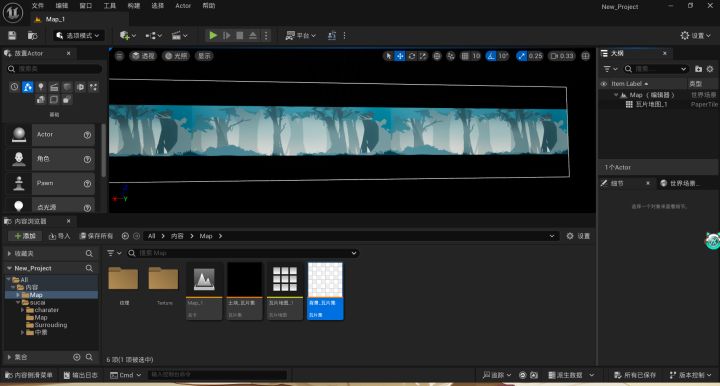Open the Platforms (平台) dropdown
This screenshot has height=386, width=720.
[x=301, y=35]
